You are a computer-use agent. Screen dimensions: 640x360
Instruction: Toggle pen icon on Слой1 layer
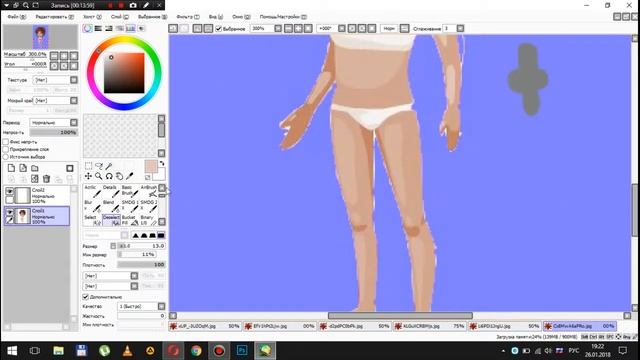[x=9, y=220]
